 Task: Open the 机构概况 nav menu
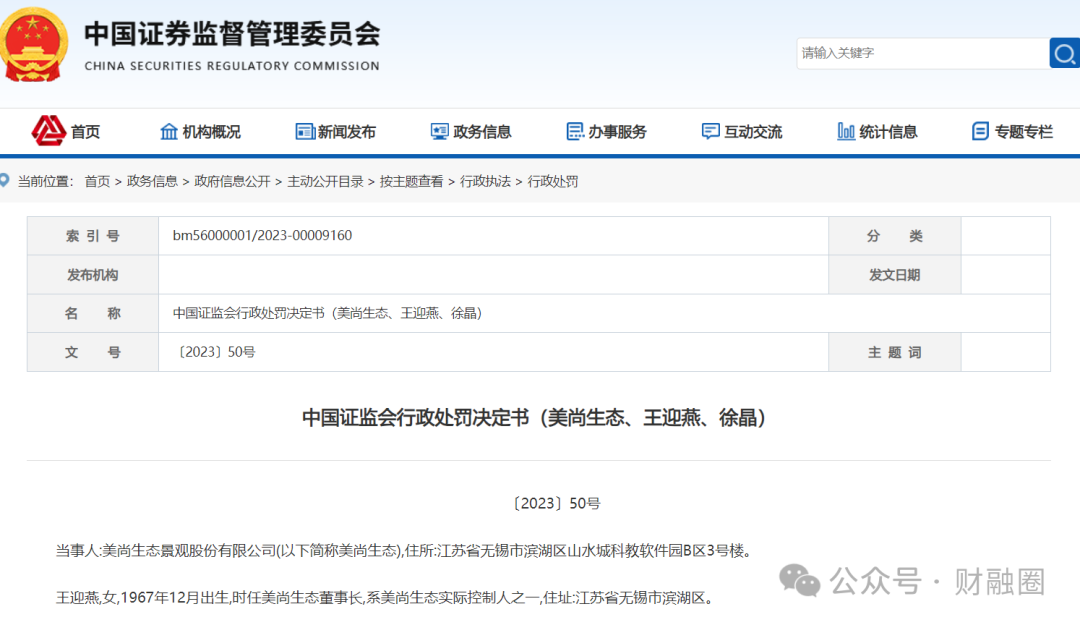point(211,132)
